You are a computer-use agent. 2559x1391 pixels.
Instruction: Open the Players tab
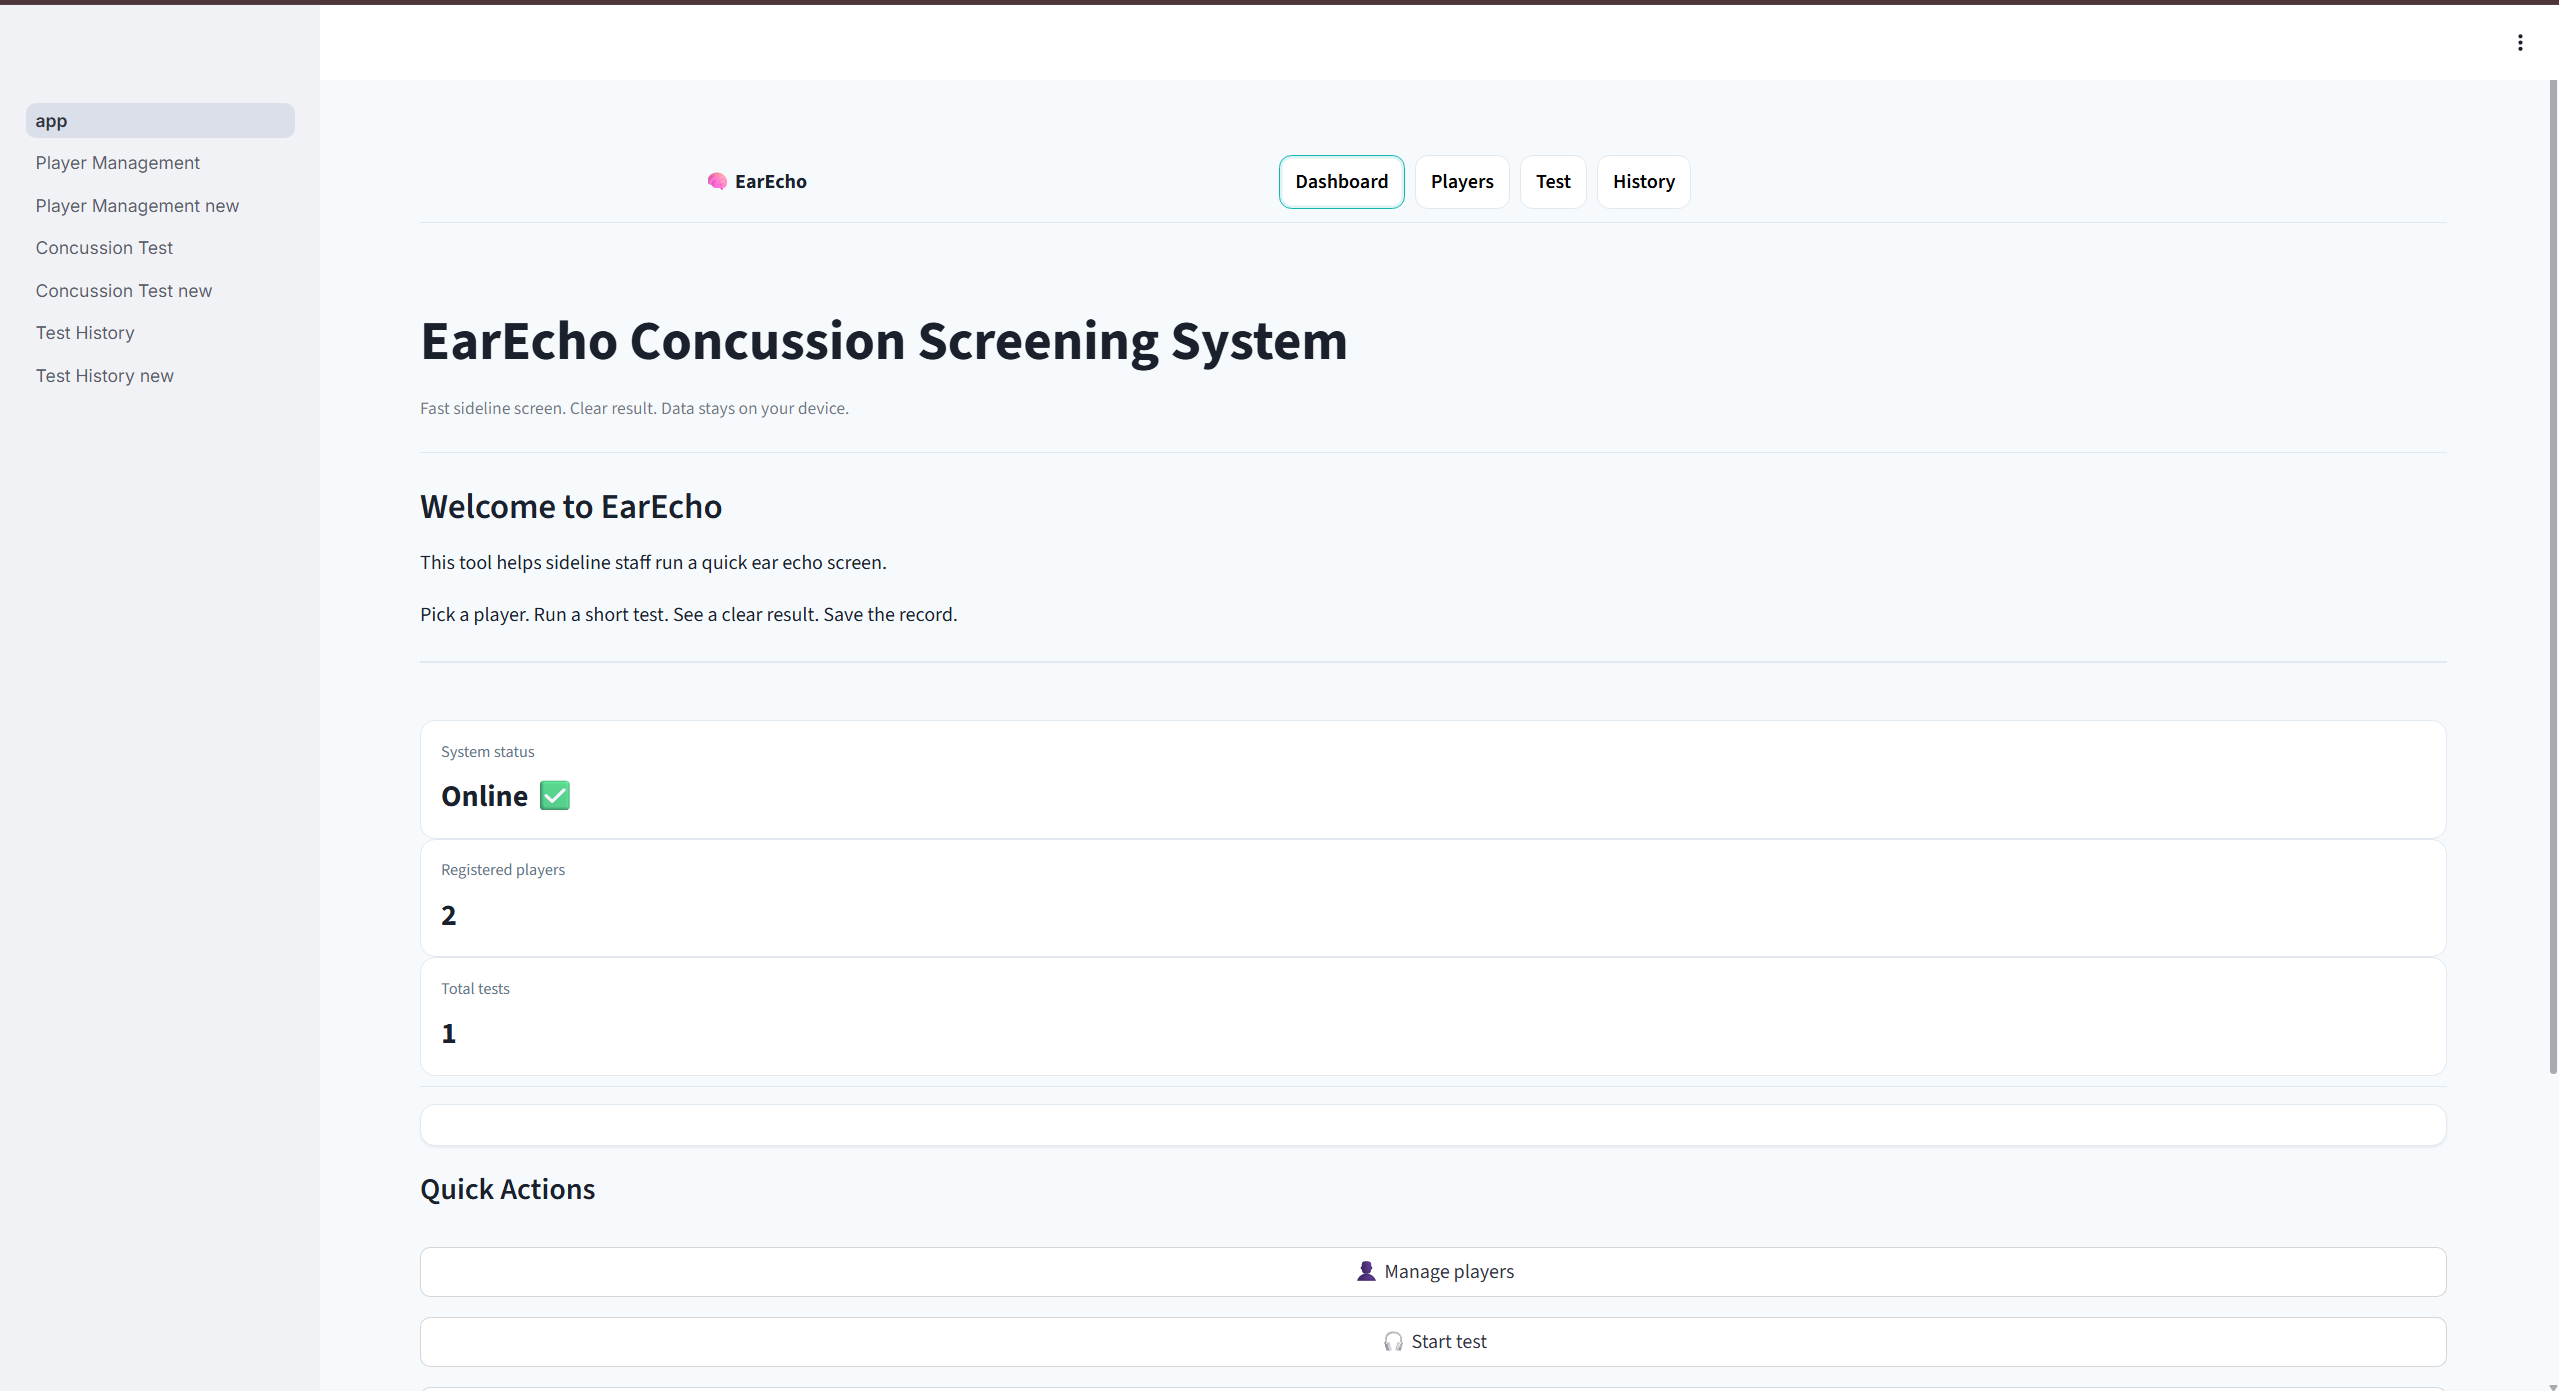click(x=1461, y=182)
